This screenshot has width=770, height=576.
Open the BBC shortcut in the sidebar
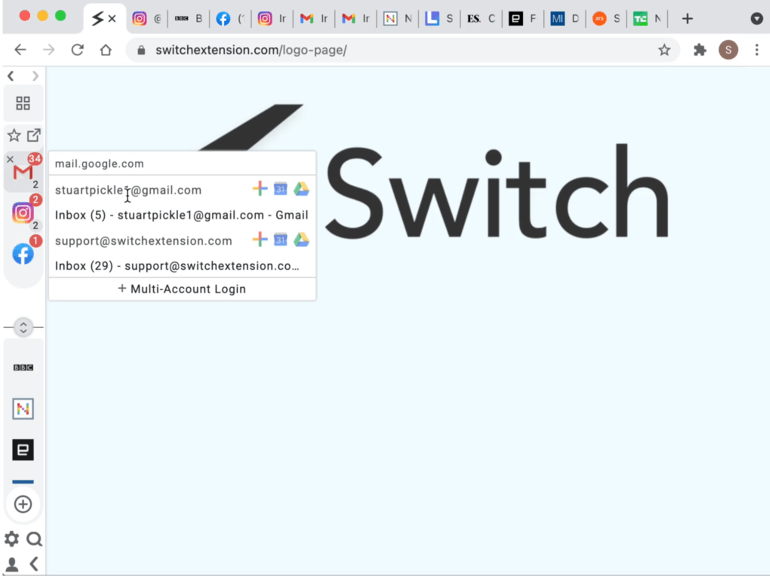coord(23,367)
